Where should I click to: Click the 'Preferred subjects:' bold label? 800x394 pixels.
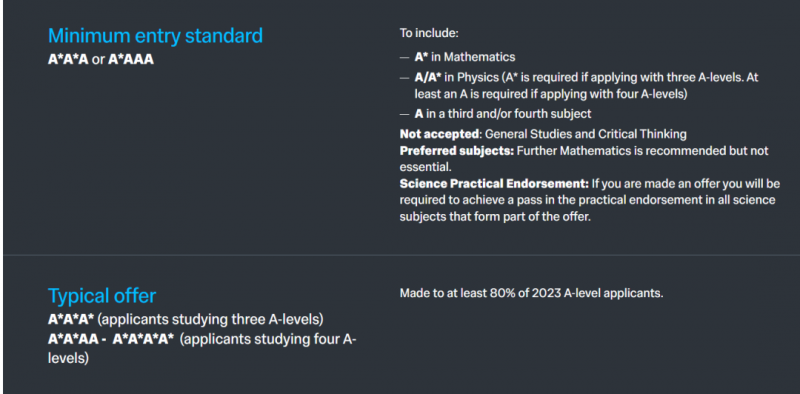point(457,152)
